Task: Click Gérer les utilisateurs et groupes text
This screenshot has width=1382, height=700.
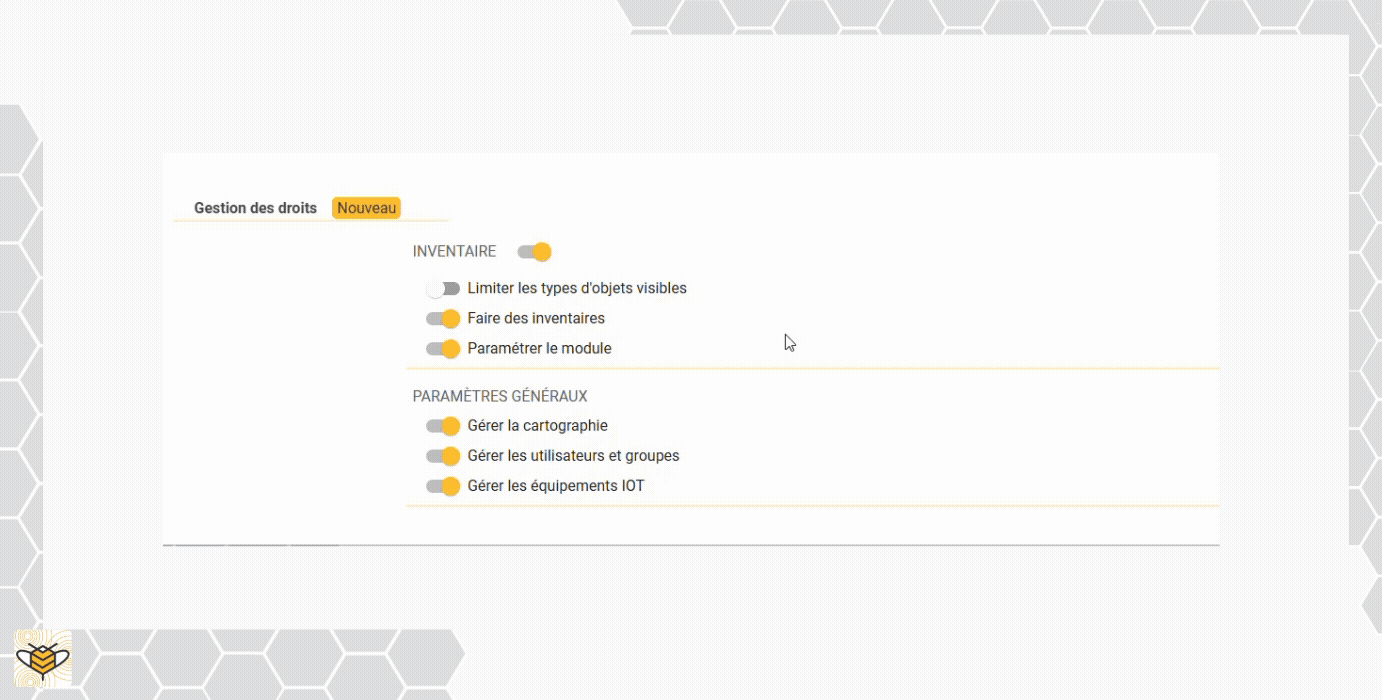Action: pos(573,455)
